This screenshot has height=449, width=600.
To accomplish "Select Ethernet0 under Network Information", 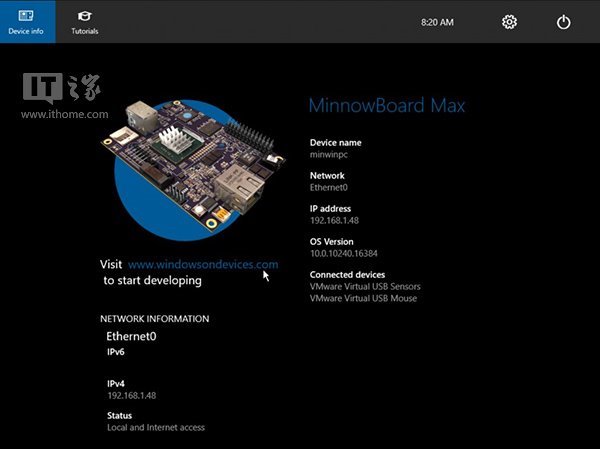I will pyautogui.click(x=131, y=336).
